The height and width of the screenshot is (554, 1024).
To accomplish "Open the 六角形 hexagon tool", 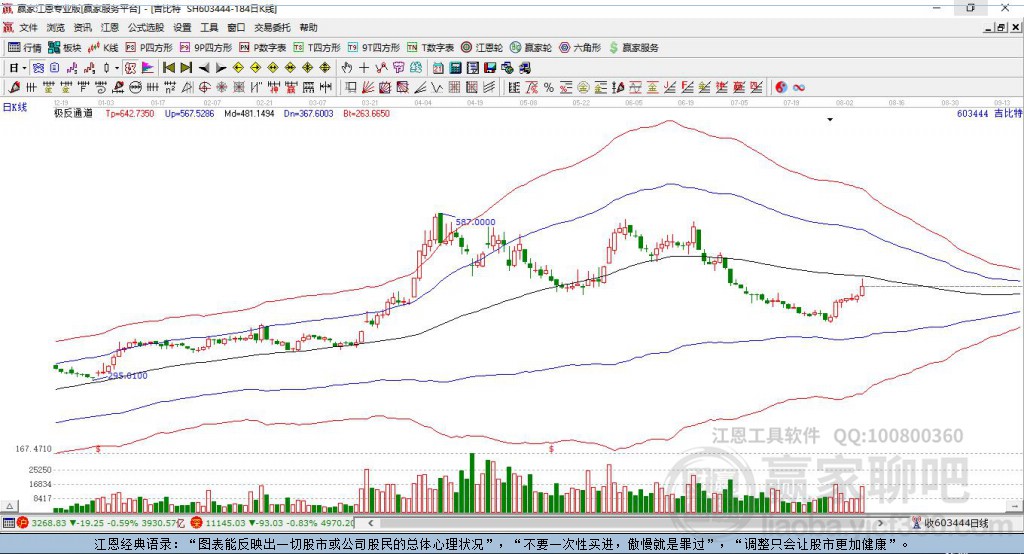I will click(580, 48).
